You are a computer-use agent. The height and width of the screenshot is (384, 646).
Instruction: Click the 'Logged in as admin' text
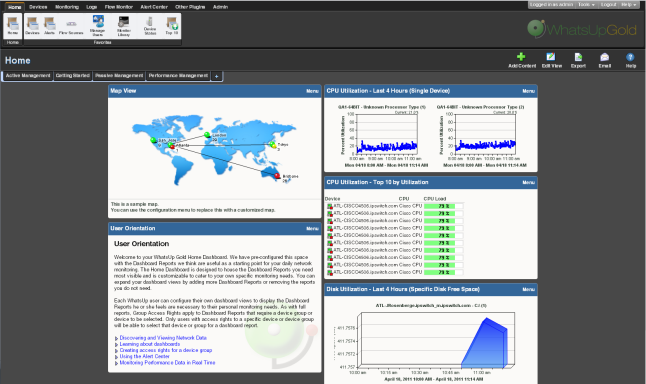pyautogui.click(x=551, y=5)
